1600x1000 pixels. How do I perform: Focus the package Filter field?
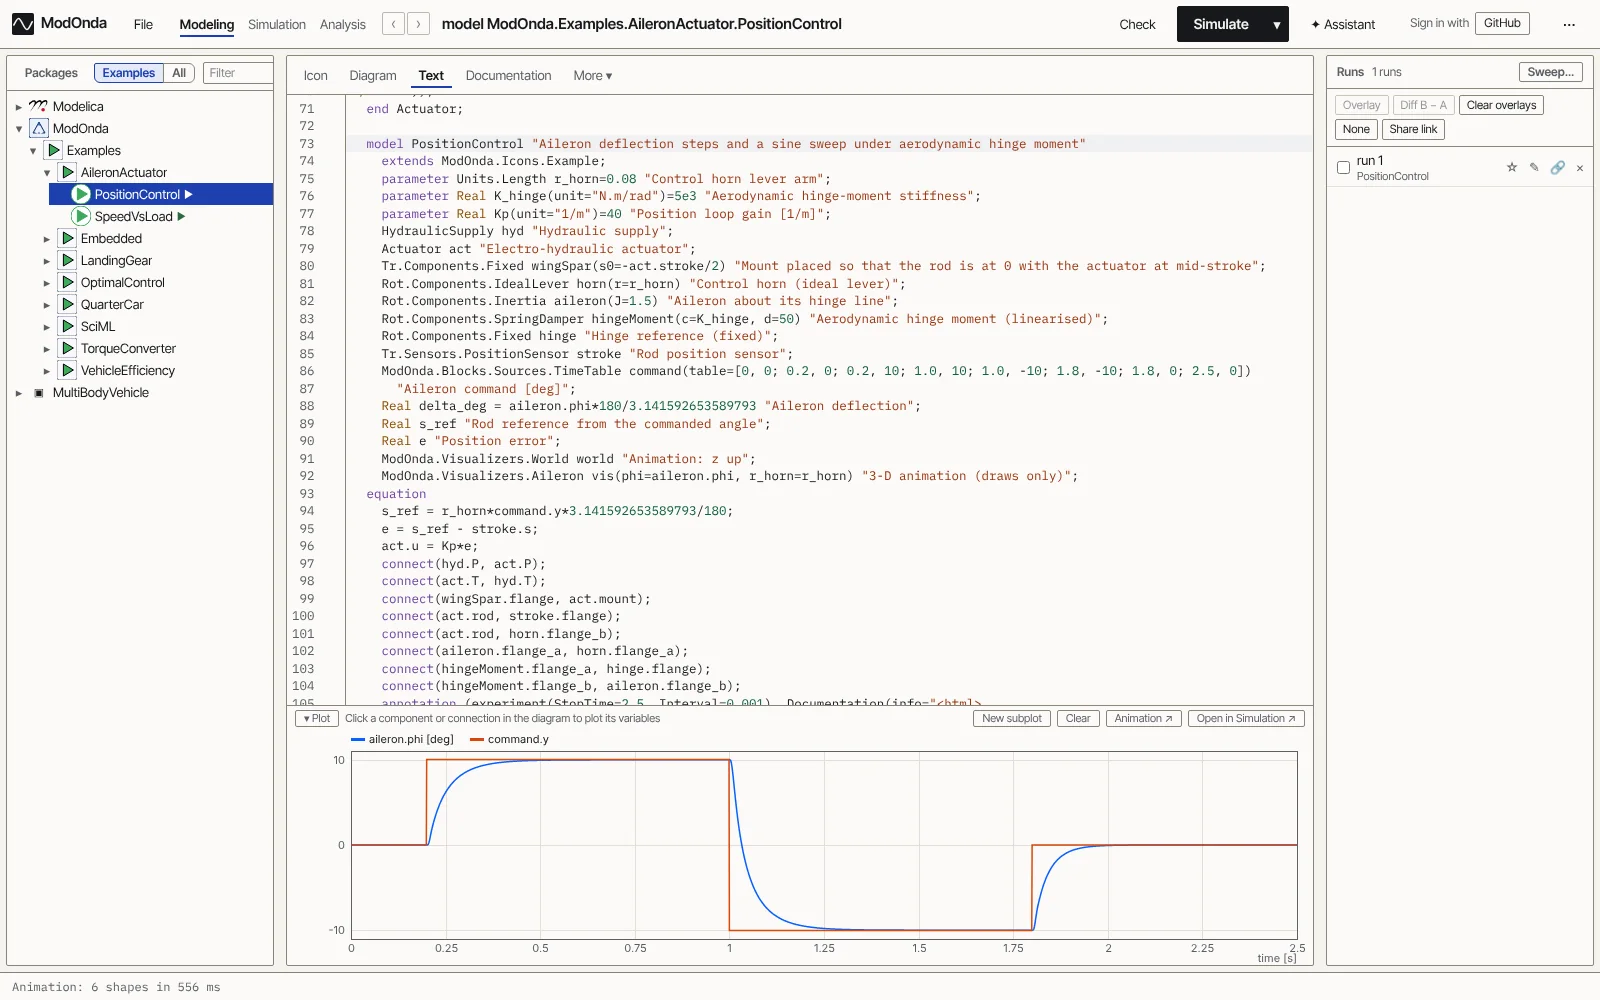click(x=238, y=73)
